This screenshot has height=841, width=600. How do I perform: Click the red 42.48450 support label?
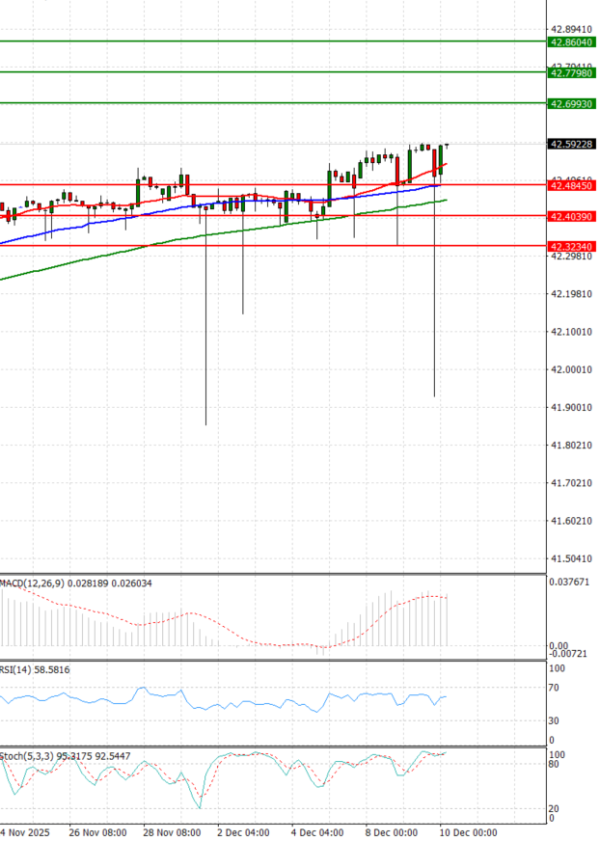tap(572, 185)
